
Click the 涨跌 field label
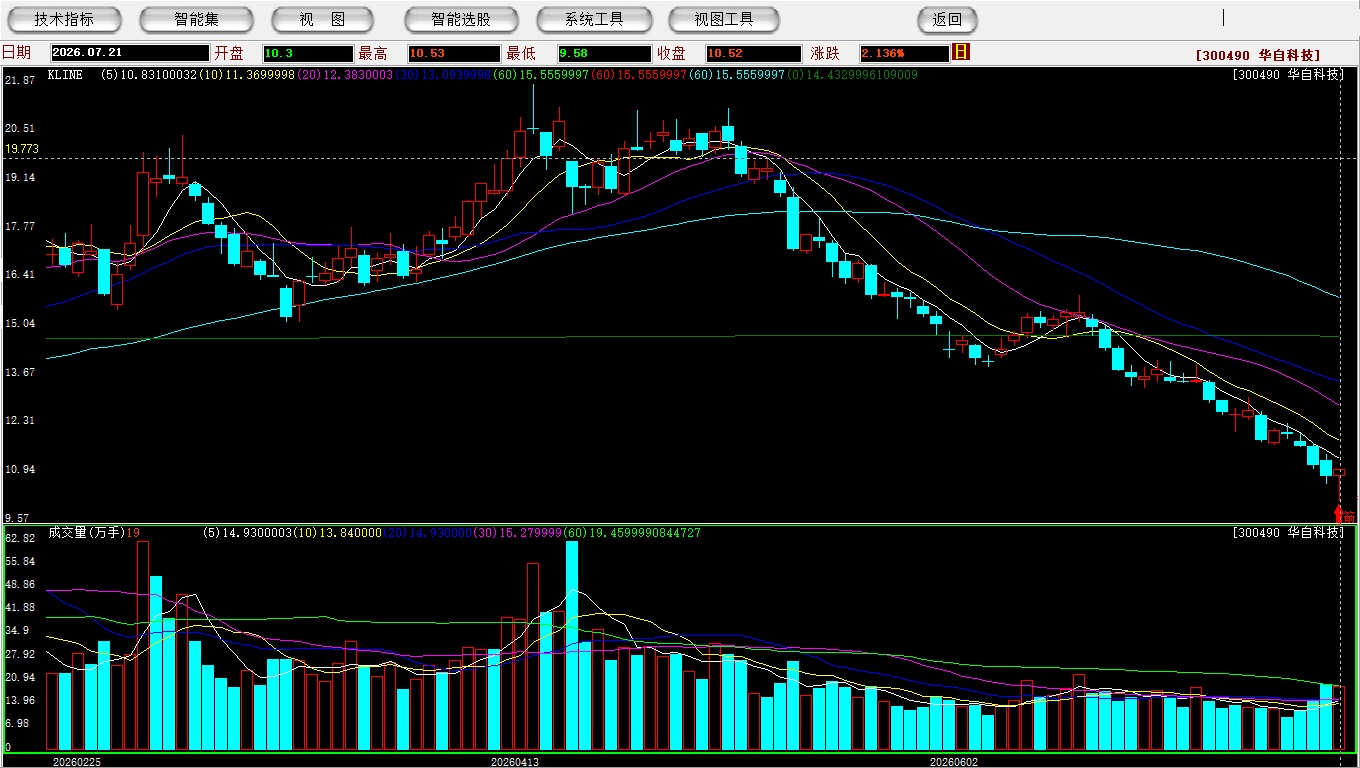click(x=825, y=53)
